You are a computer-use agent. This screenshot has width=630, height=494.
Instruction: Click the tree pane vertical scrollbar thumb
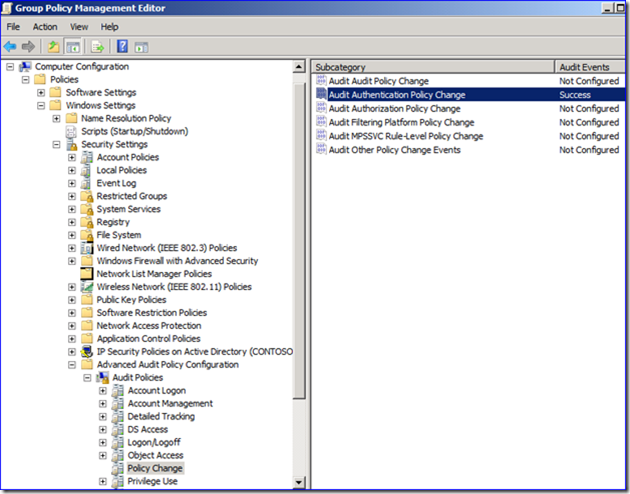pyautogui.click(x=299, y=240)
